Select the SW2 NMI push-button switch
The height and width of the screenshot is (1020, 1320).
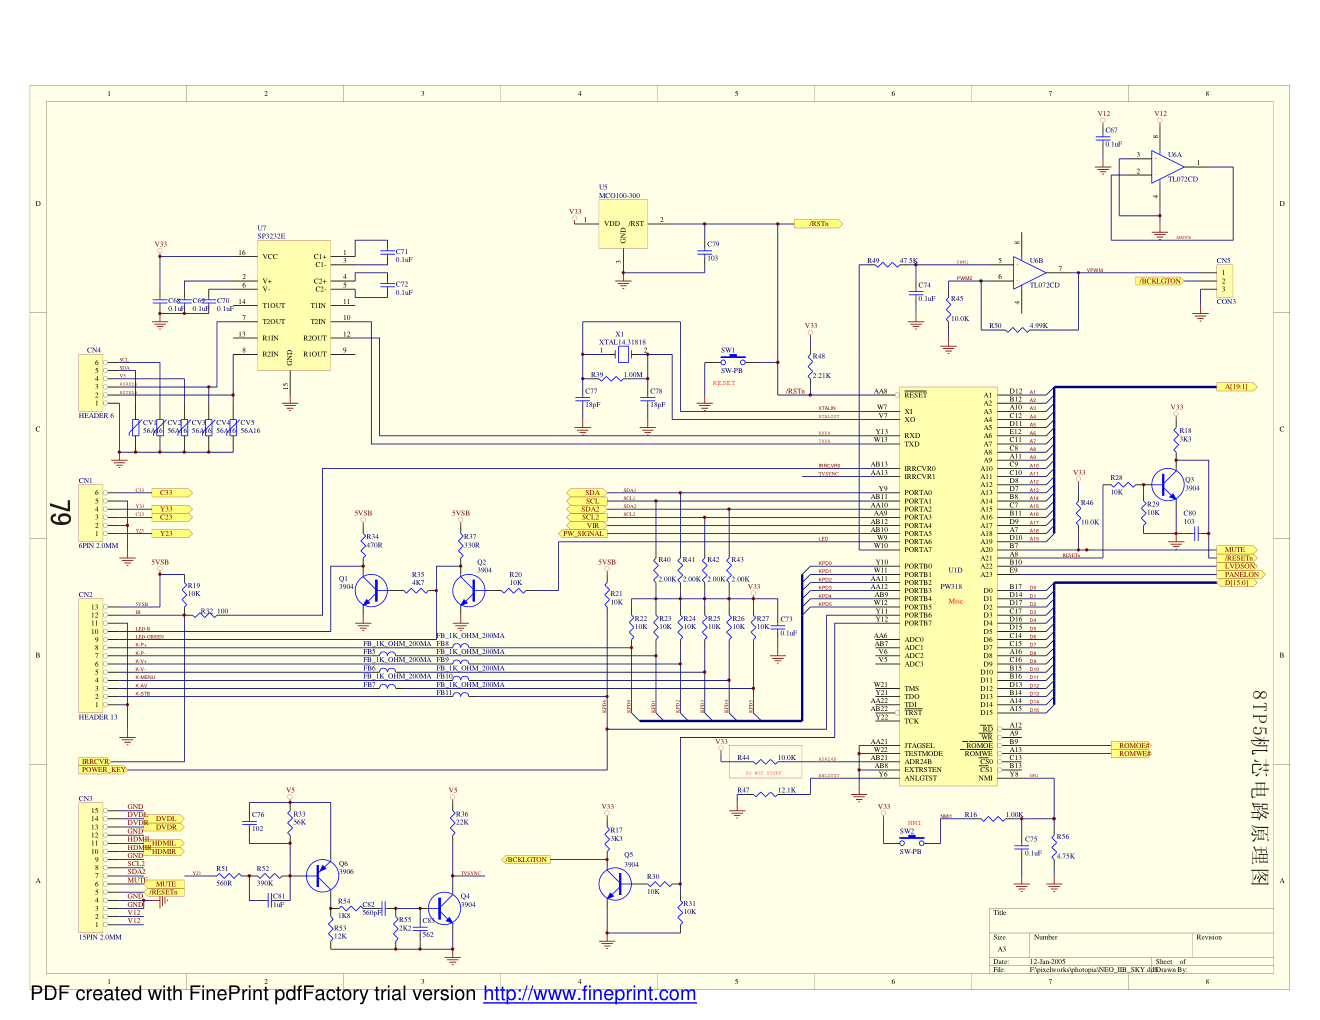(x=910, y=841)
